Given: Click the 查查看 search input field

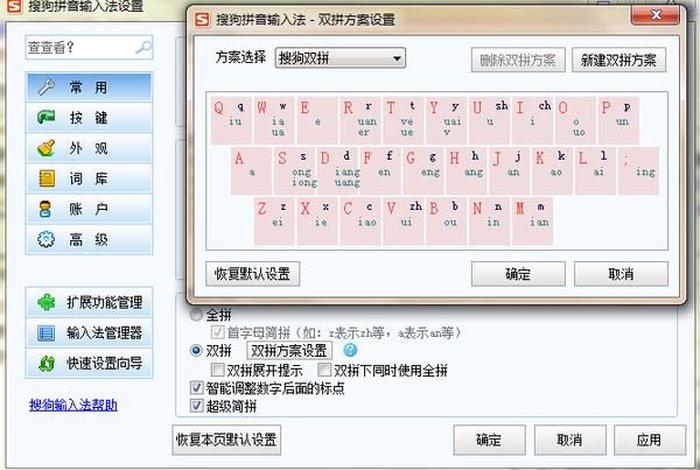Looking at the screenshot, I should pyautogui.click(x=89, y=47).
